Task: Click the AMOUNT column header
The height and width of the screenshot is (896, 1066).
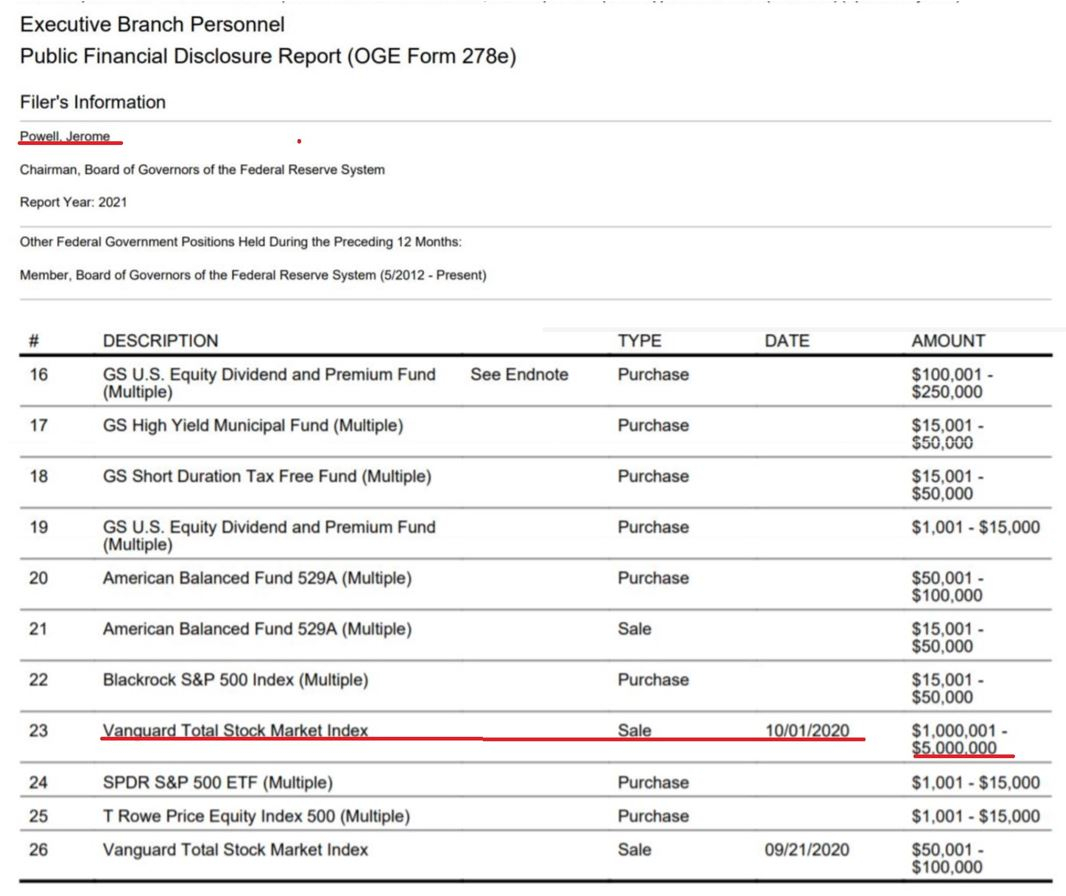Action: 948,341
